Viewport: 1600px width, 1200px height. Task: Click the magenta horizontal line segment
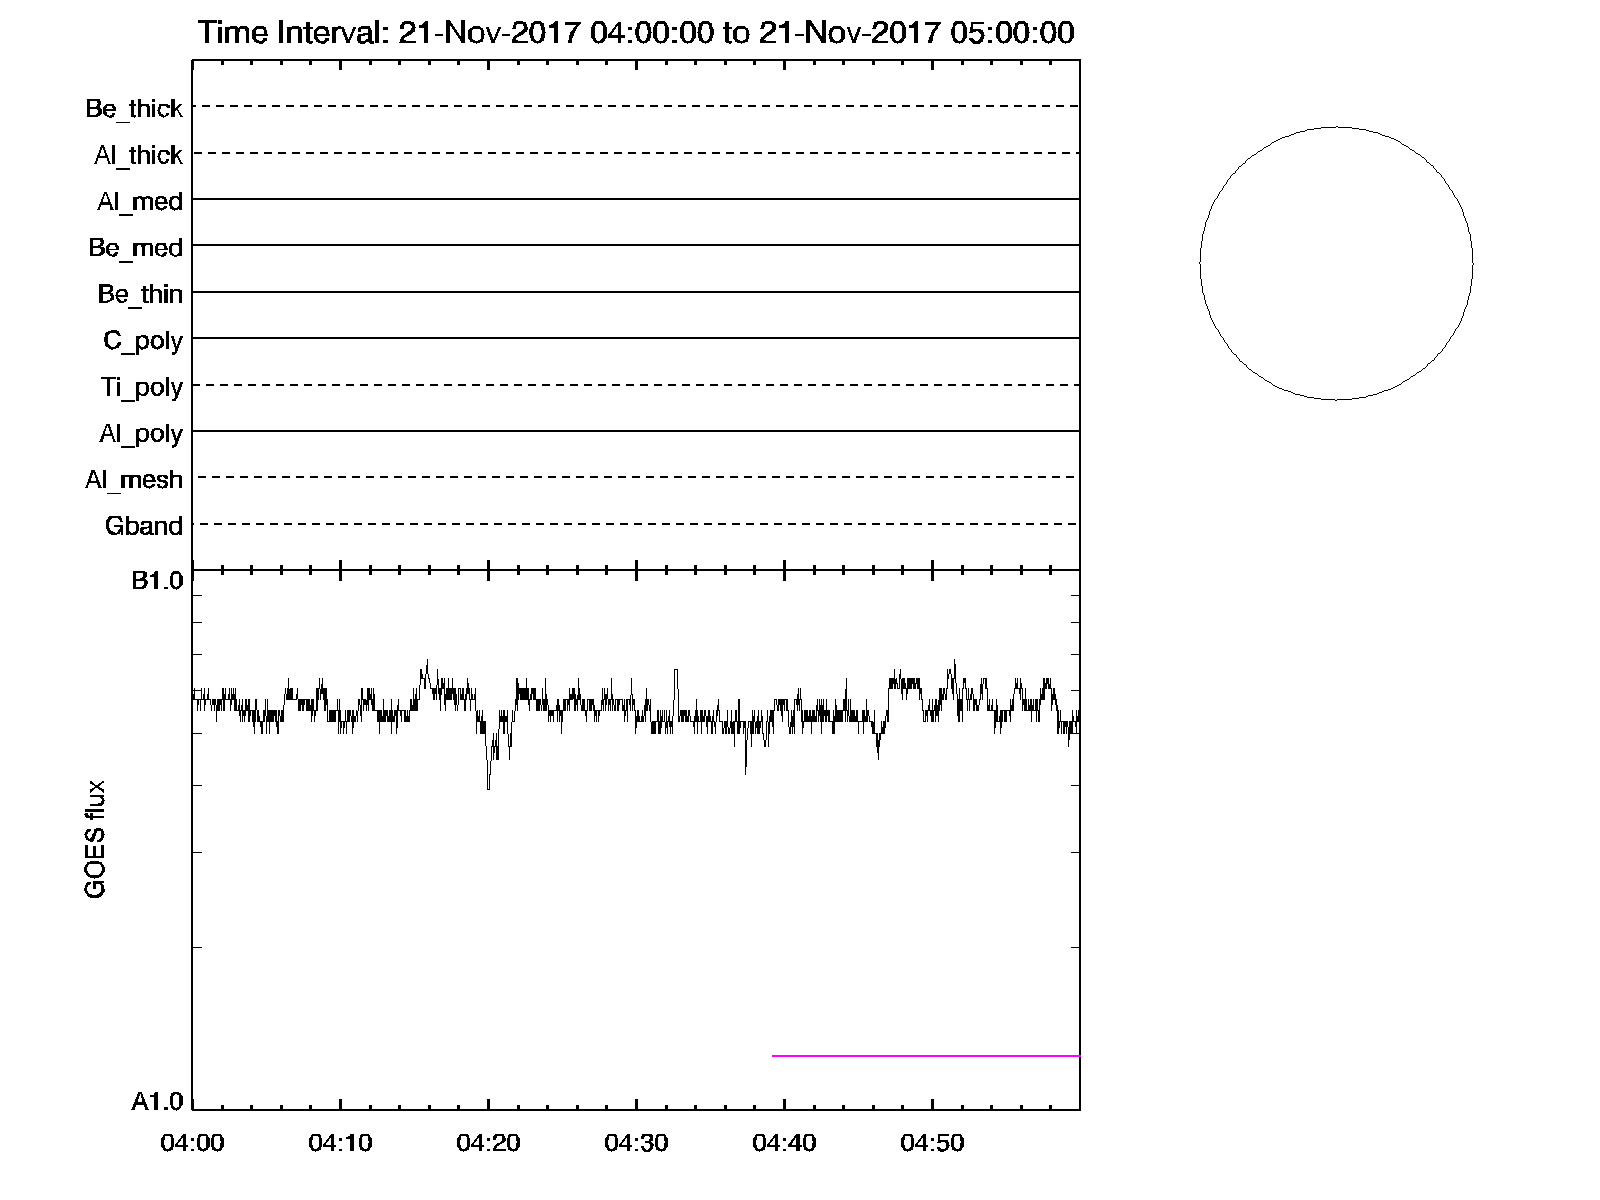(925, 1055)
